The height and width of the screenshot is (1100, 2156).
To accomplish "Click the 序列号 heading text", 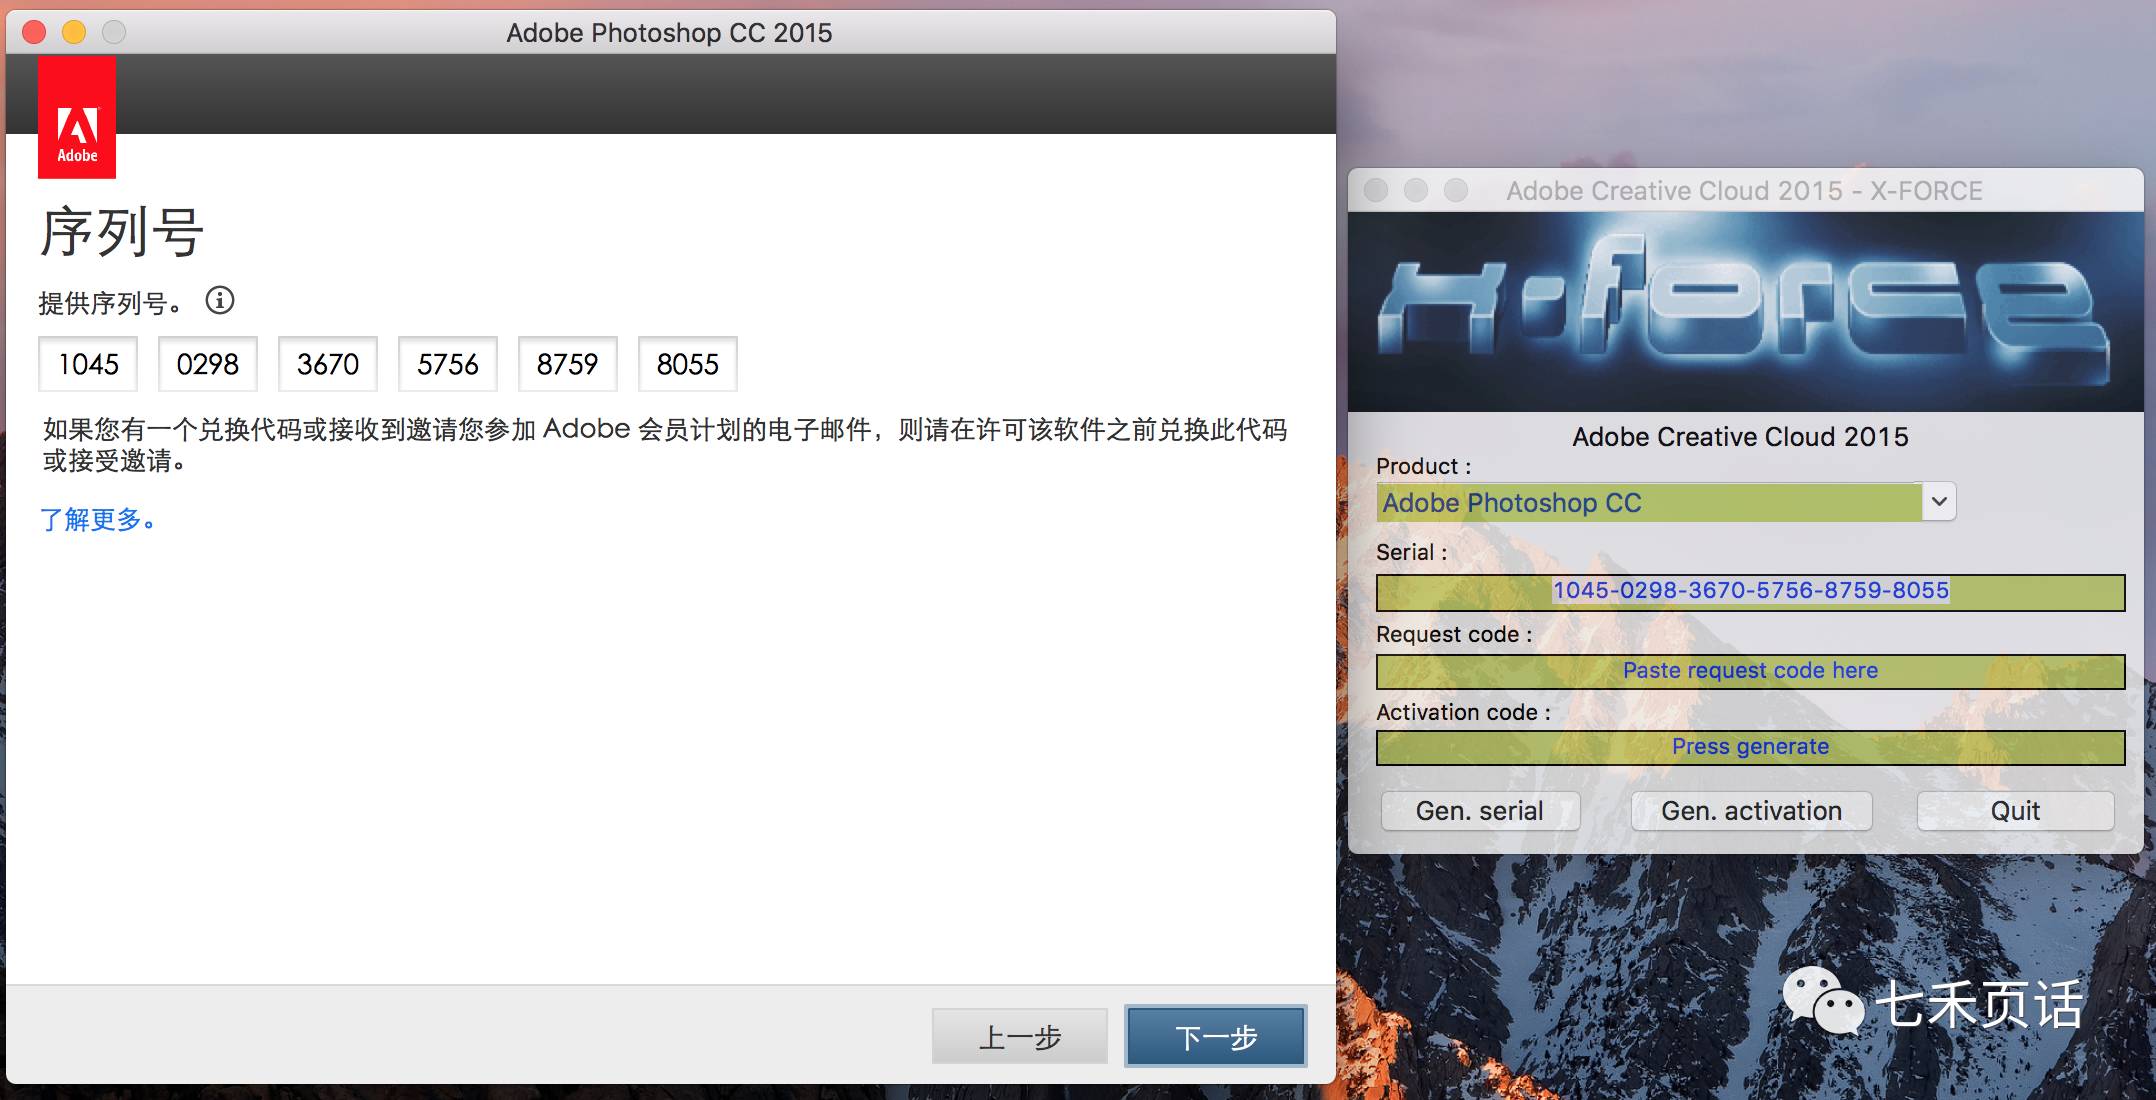I will coord(122,232).
